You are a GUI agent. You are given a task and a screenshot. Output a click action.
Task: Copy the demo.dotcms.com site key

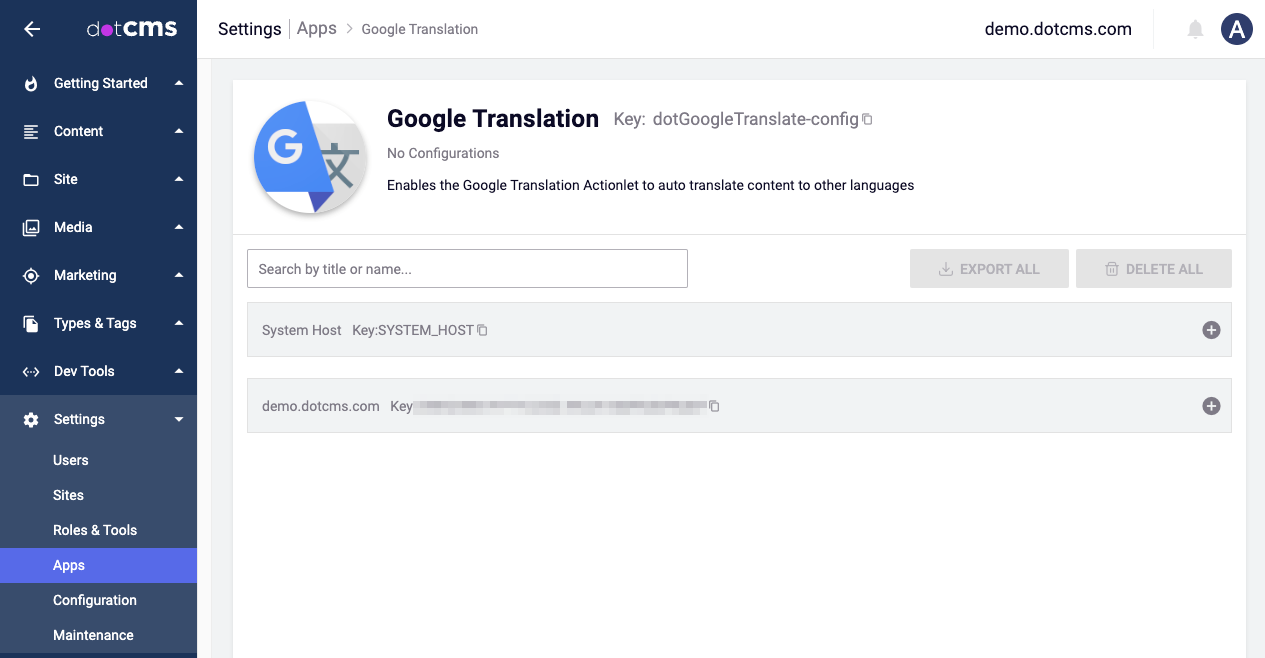coord(714,406)
